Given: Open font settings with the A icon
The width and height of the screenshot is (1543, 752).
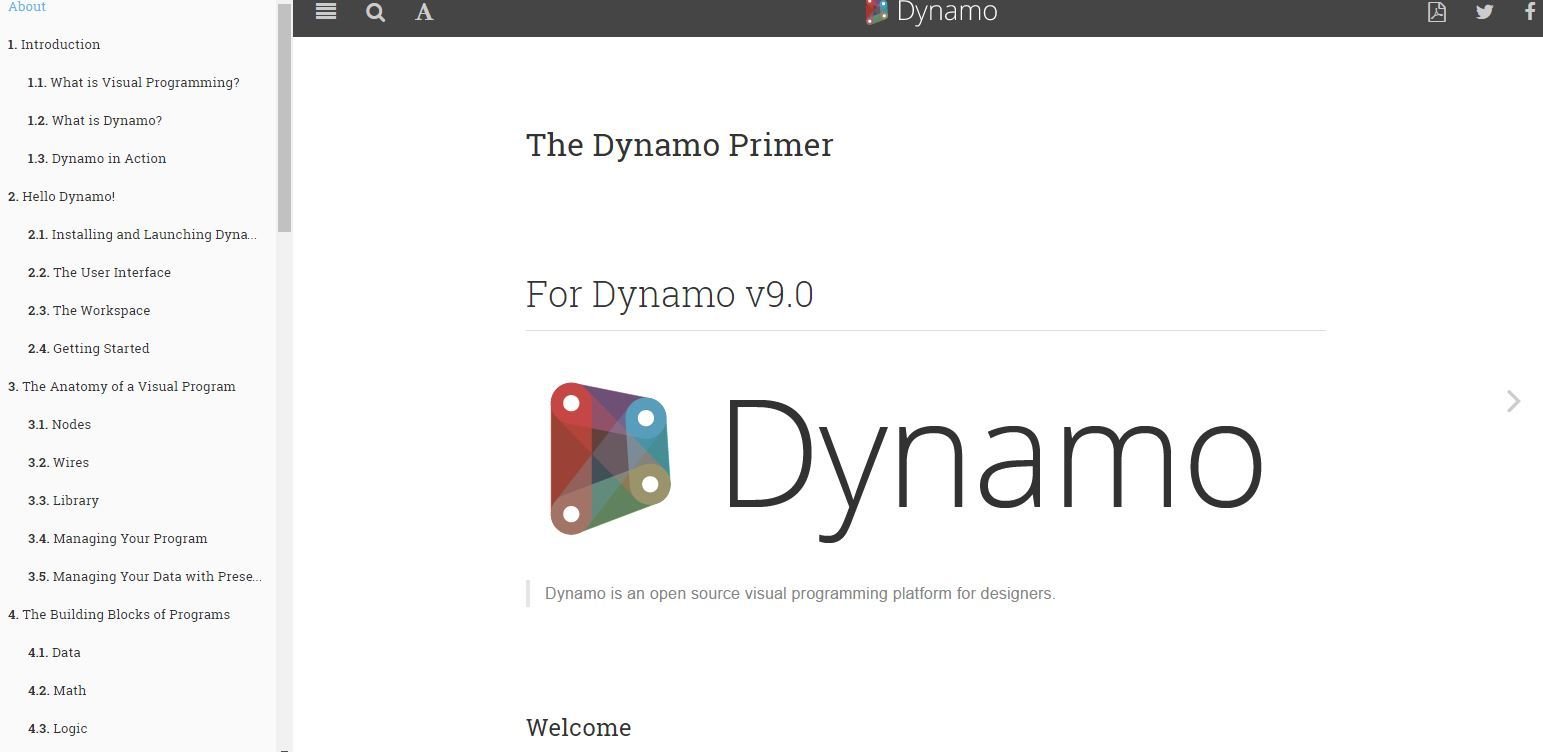Looking at the screenshot, I should pyautogui.click(x=424, y=13).
